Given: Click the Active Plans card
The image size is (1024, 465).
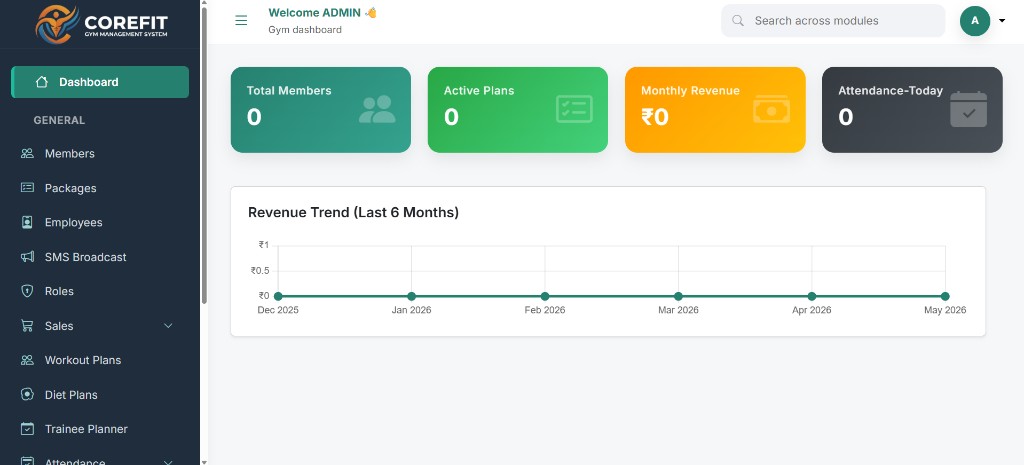Looking at the screenshot, I should pos(518,110).
